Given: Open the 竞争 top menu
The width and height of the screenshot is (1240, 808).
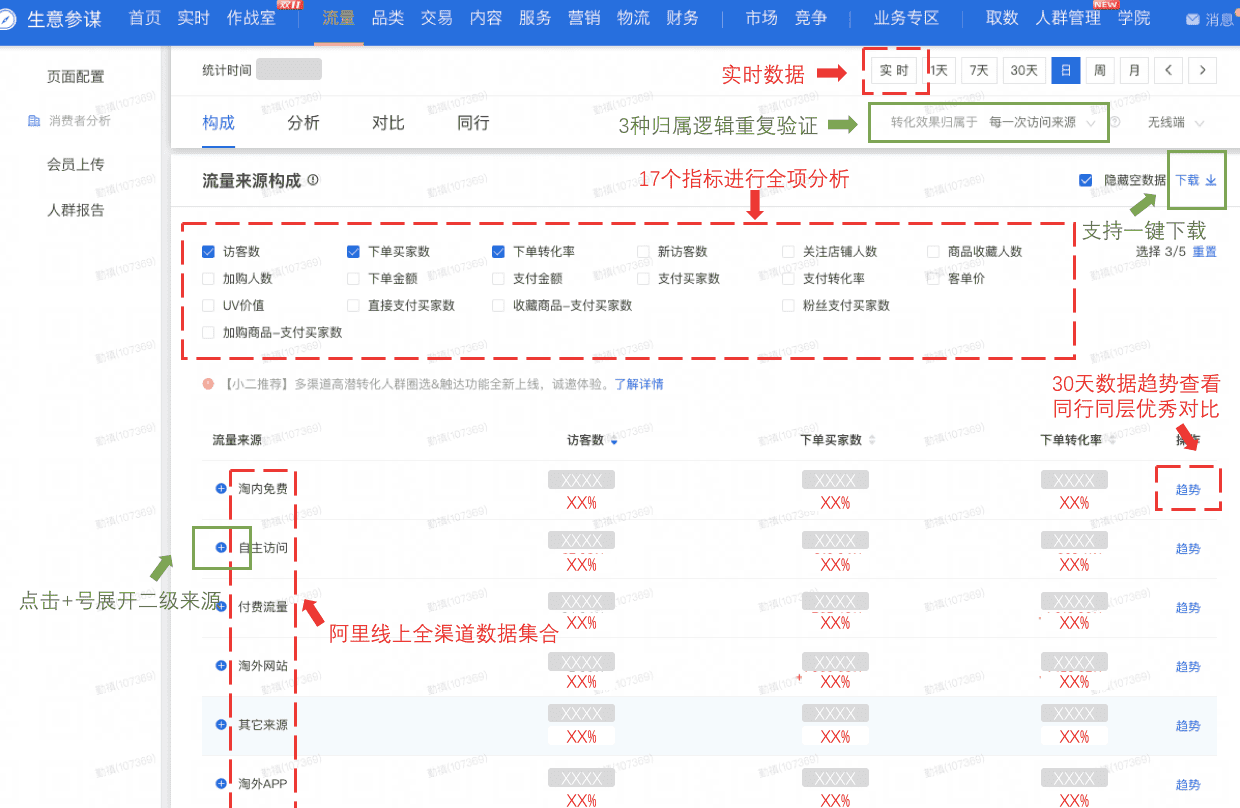Looking at the screenshot, I should pyautogui.click(x=810, y=19).
